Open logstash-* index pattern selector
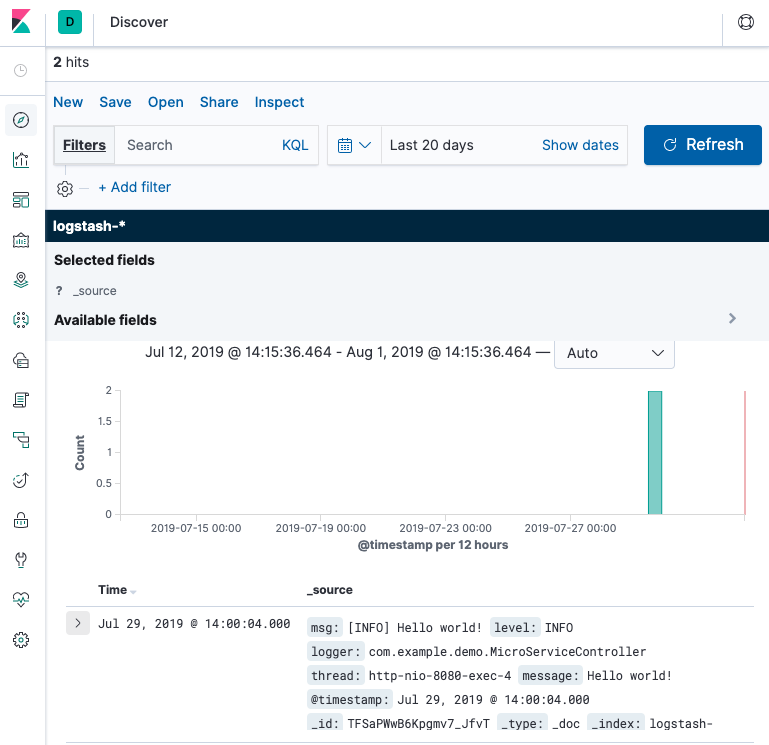Image resolution: width=769 pixels, height=745 pixels. [89, 226]
